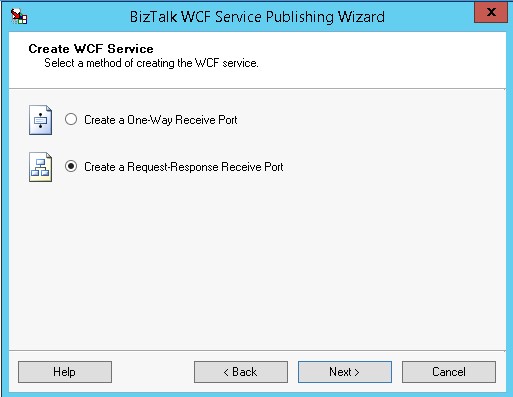Click the BizTalk wizard title bar icon

[x=19, y=16]
